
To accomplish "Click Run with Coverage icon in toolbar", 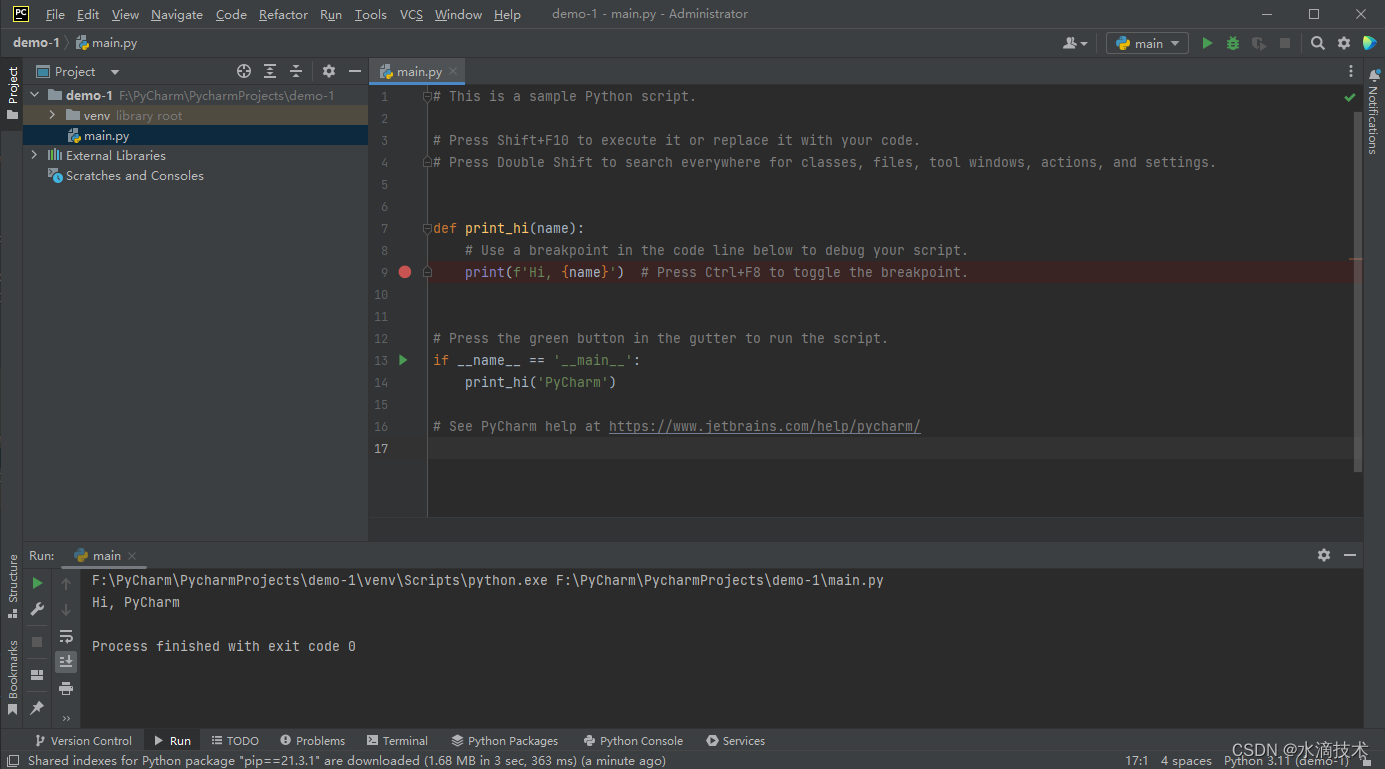I will pos(1259,43).
